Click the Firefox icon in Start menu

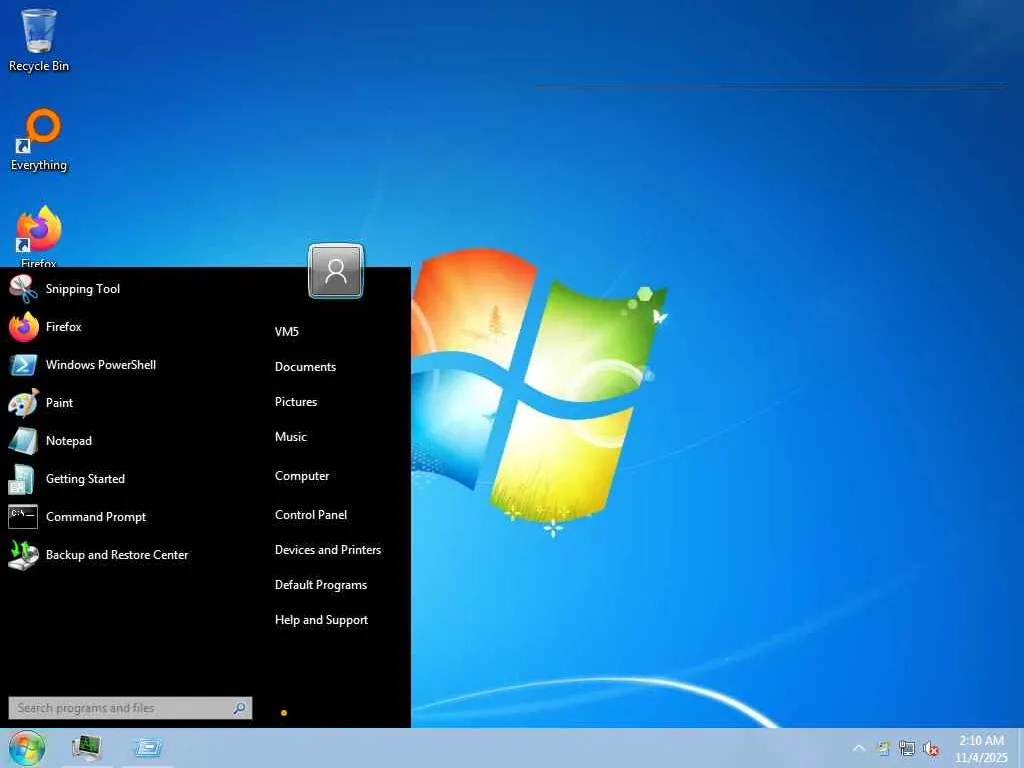point(24,327)
